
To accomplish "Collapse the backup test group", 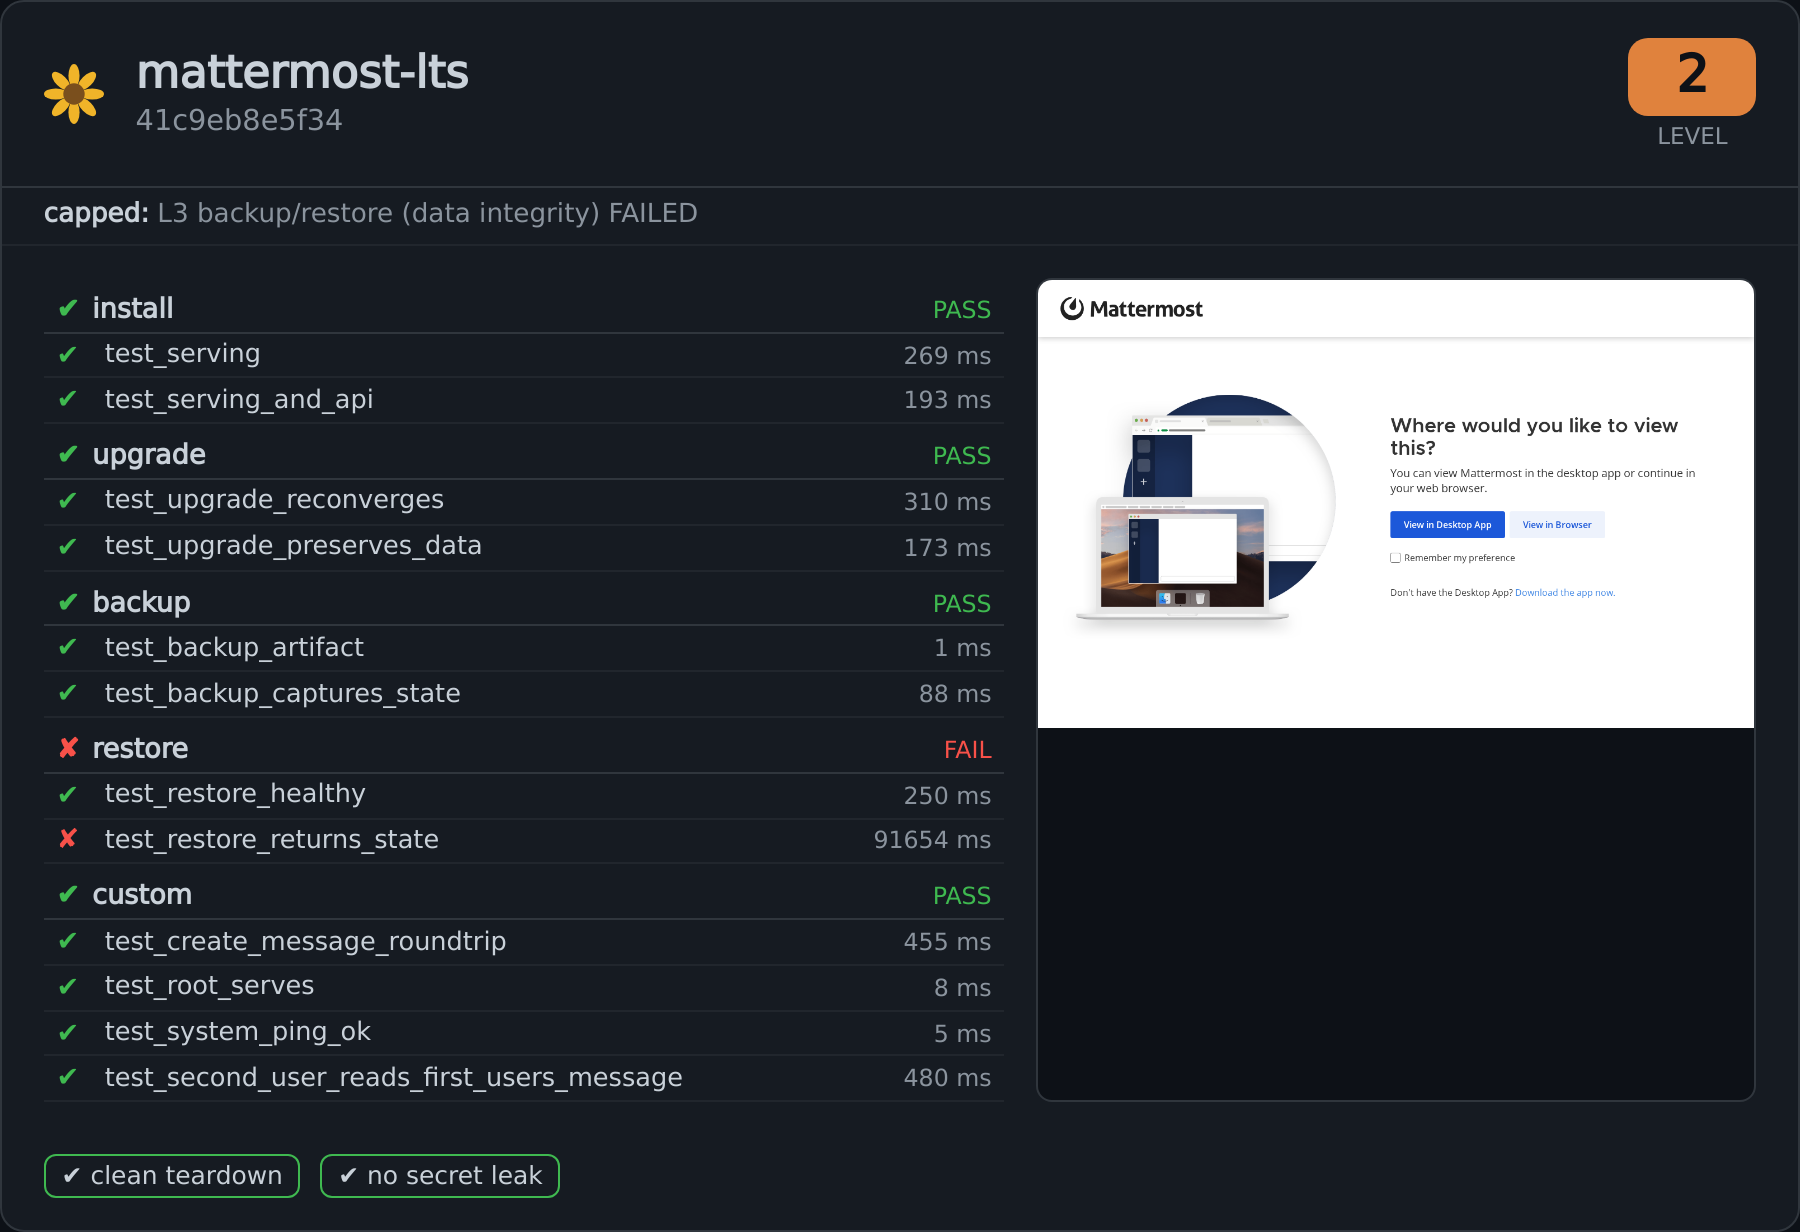I will 524,602.
